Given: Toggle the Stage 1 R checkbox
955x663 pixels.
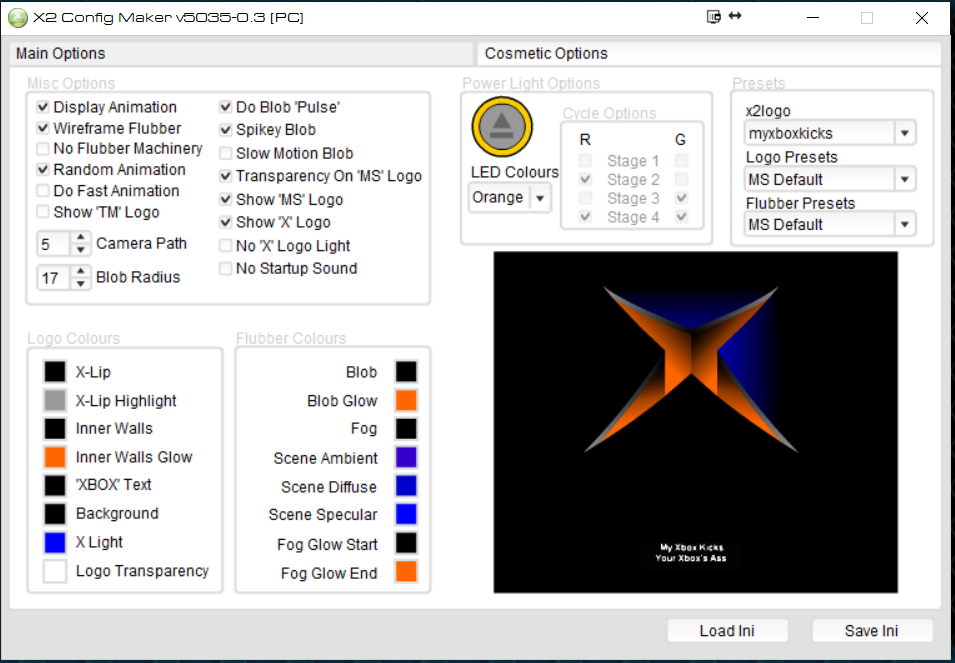Looking at the screenshot, I should pyautogui.click(x=585, y=161).
